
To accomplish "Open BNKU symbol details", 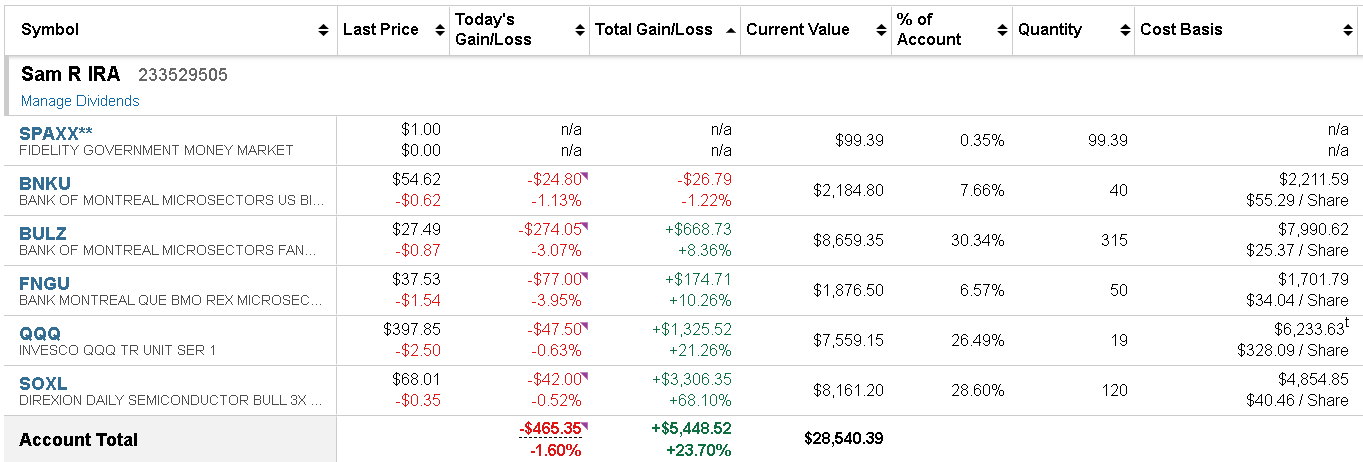I will [x=45, y=183].
